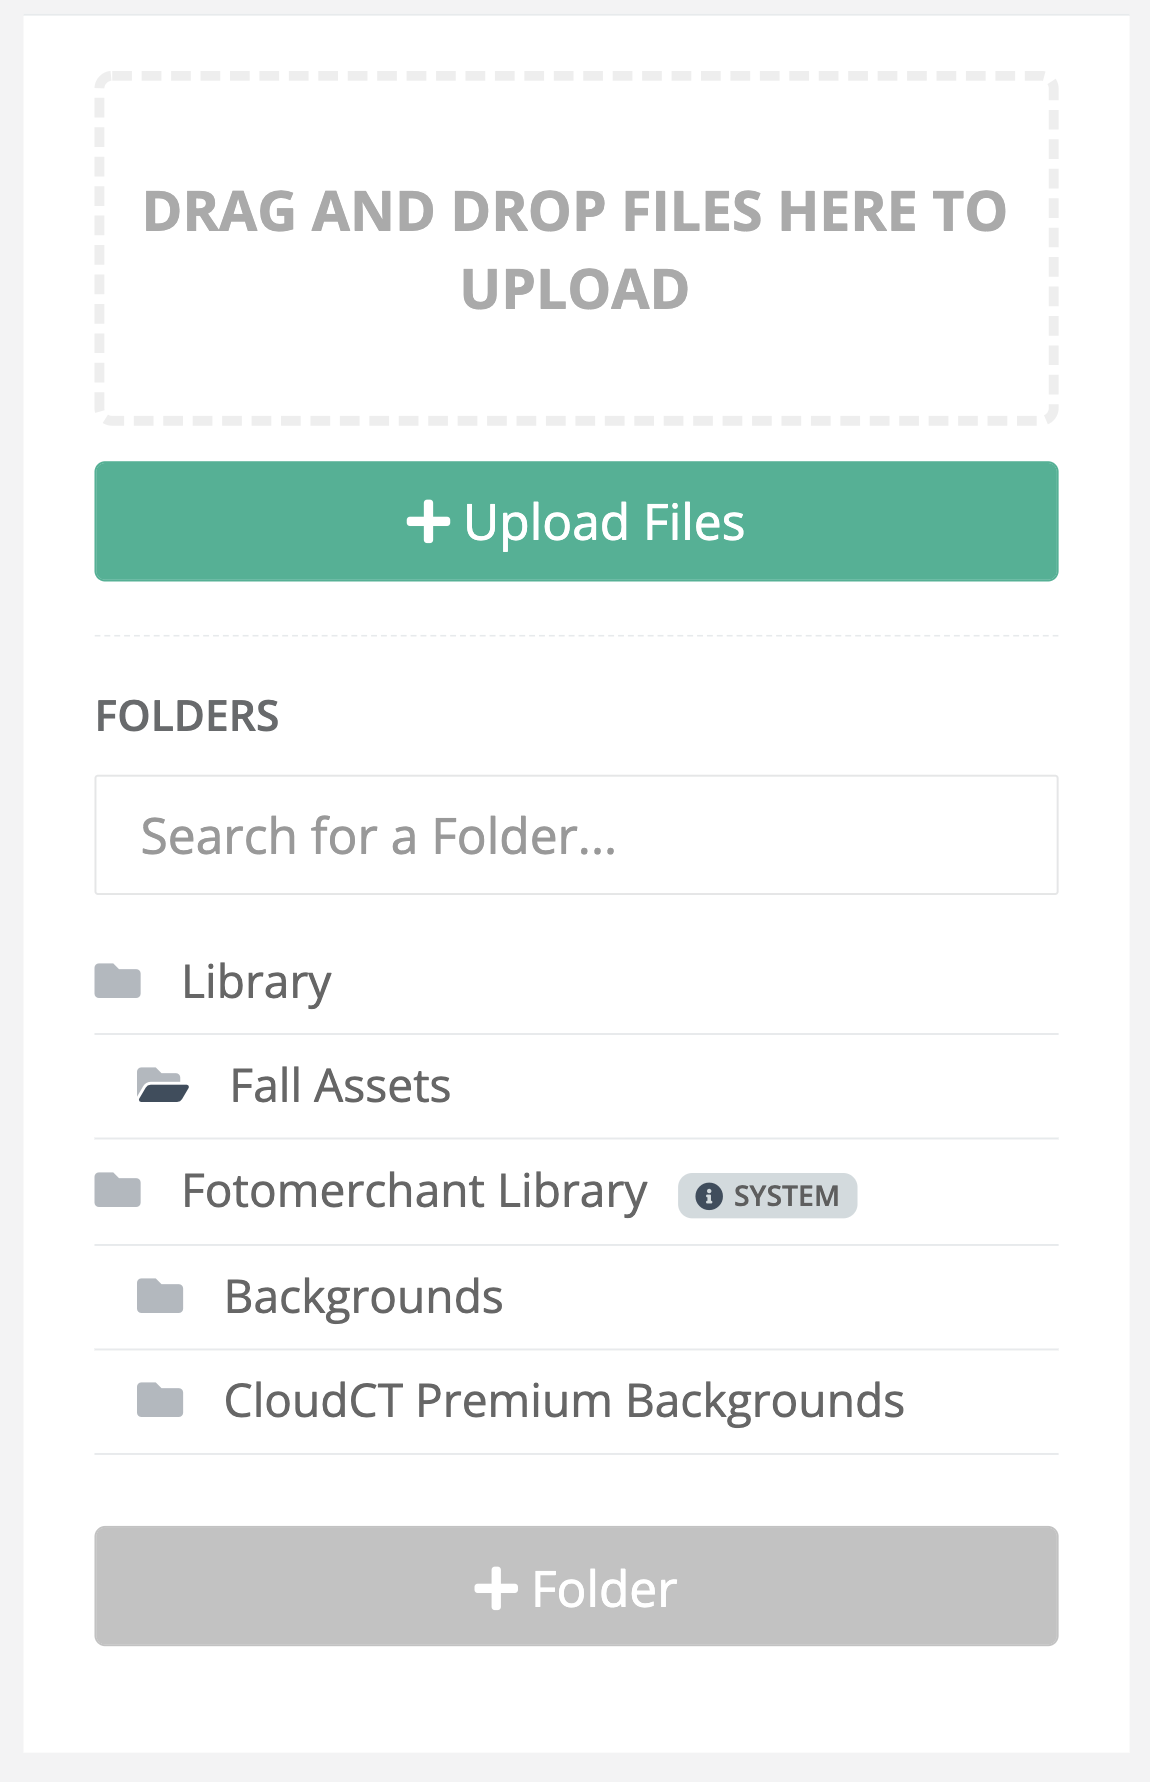Click the info icon in SYSTEM badge
The height and width of the screenshot is (1782, 1150).
pos(709,1196)
